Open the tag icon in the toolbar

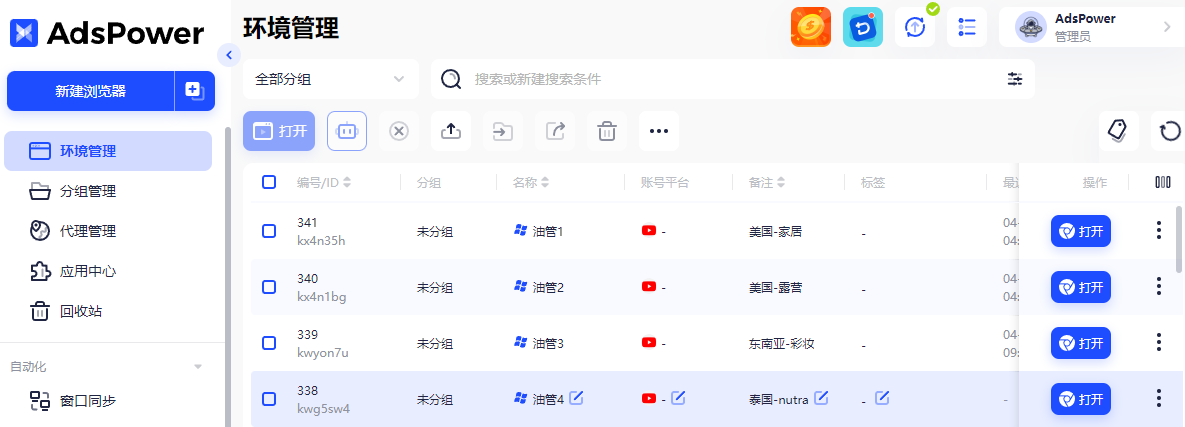coord(1118,131)
